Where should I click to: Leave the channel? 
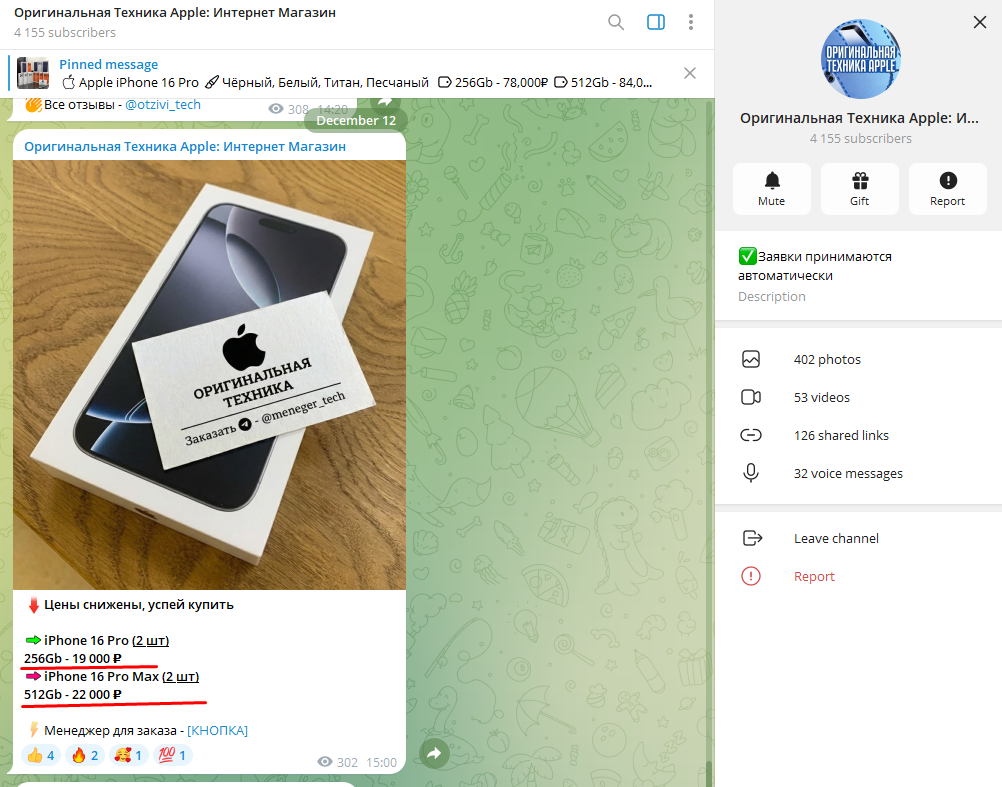(x=836, y=538)
